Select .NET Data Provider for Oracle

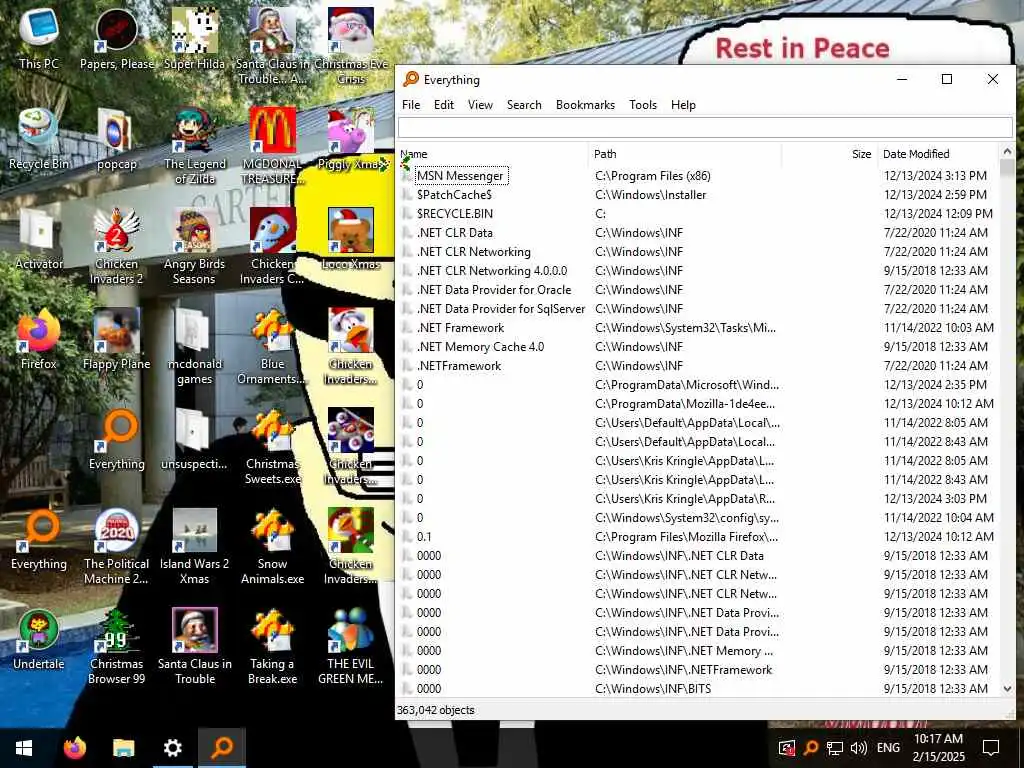point(697,289)
